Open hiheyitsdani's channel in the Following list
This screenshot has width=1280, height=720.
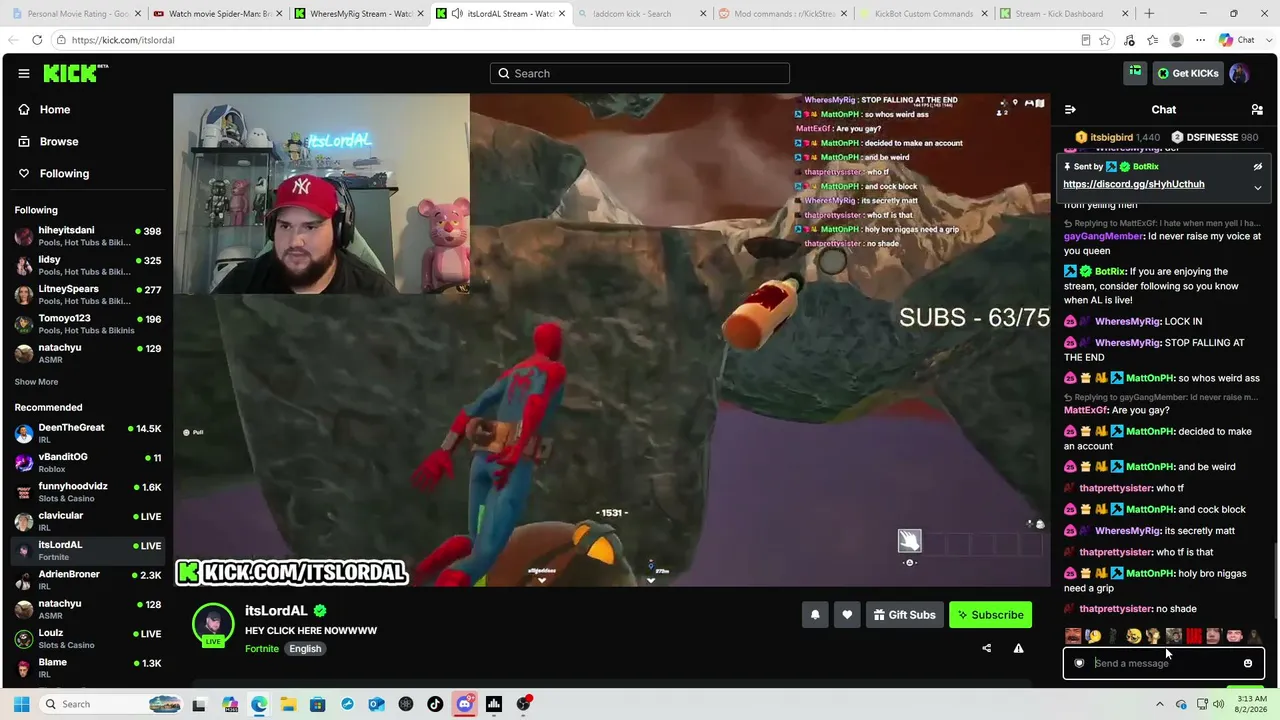point(86,236)
